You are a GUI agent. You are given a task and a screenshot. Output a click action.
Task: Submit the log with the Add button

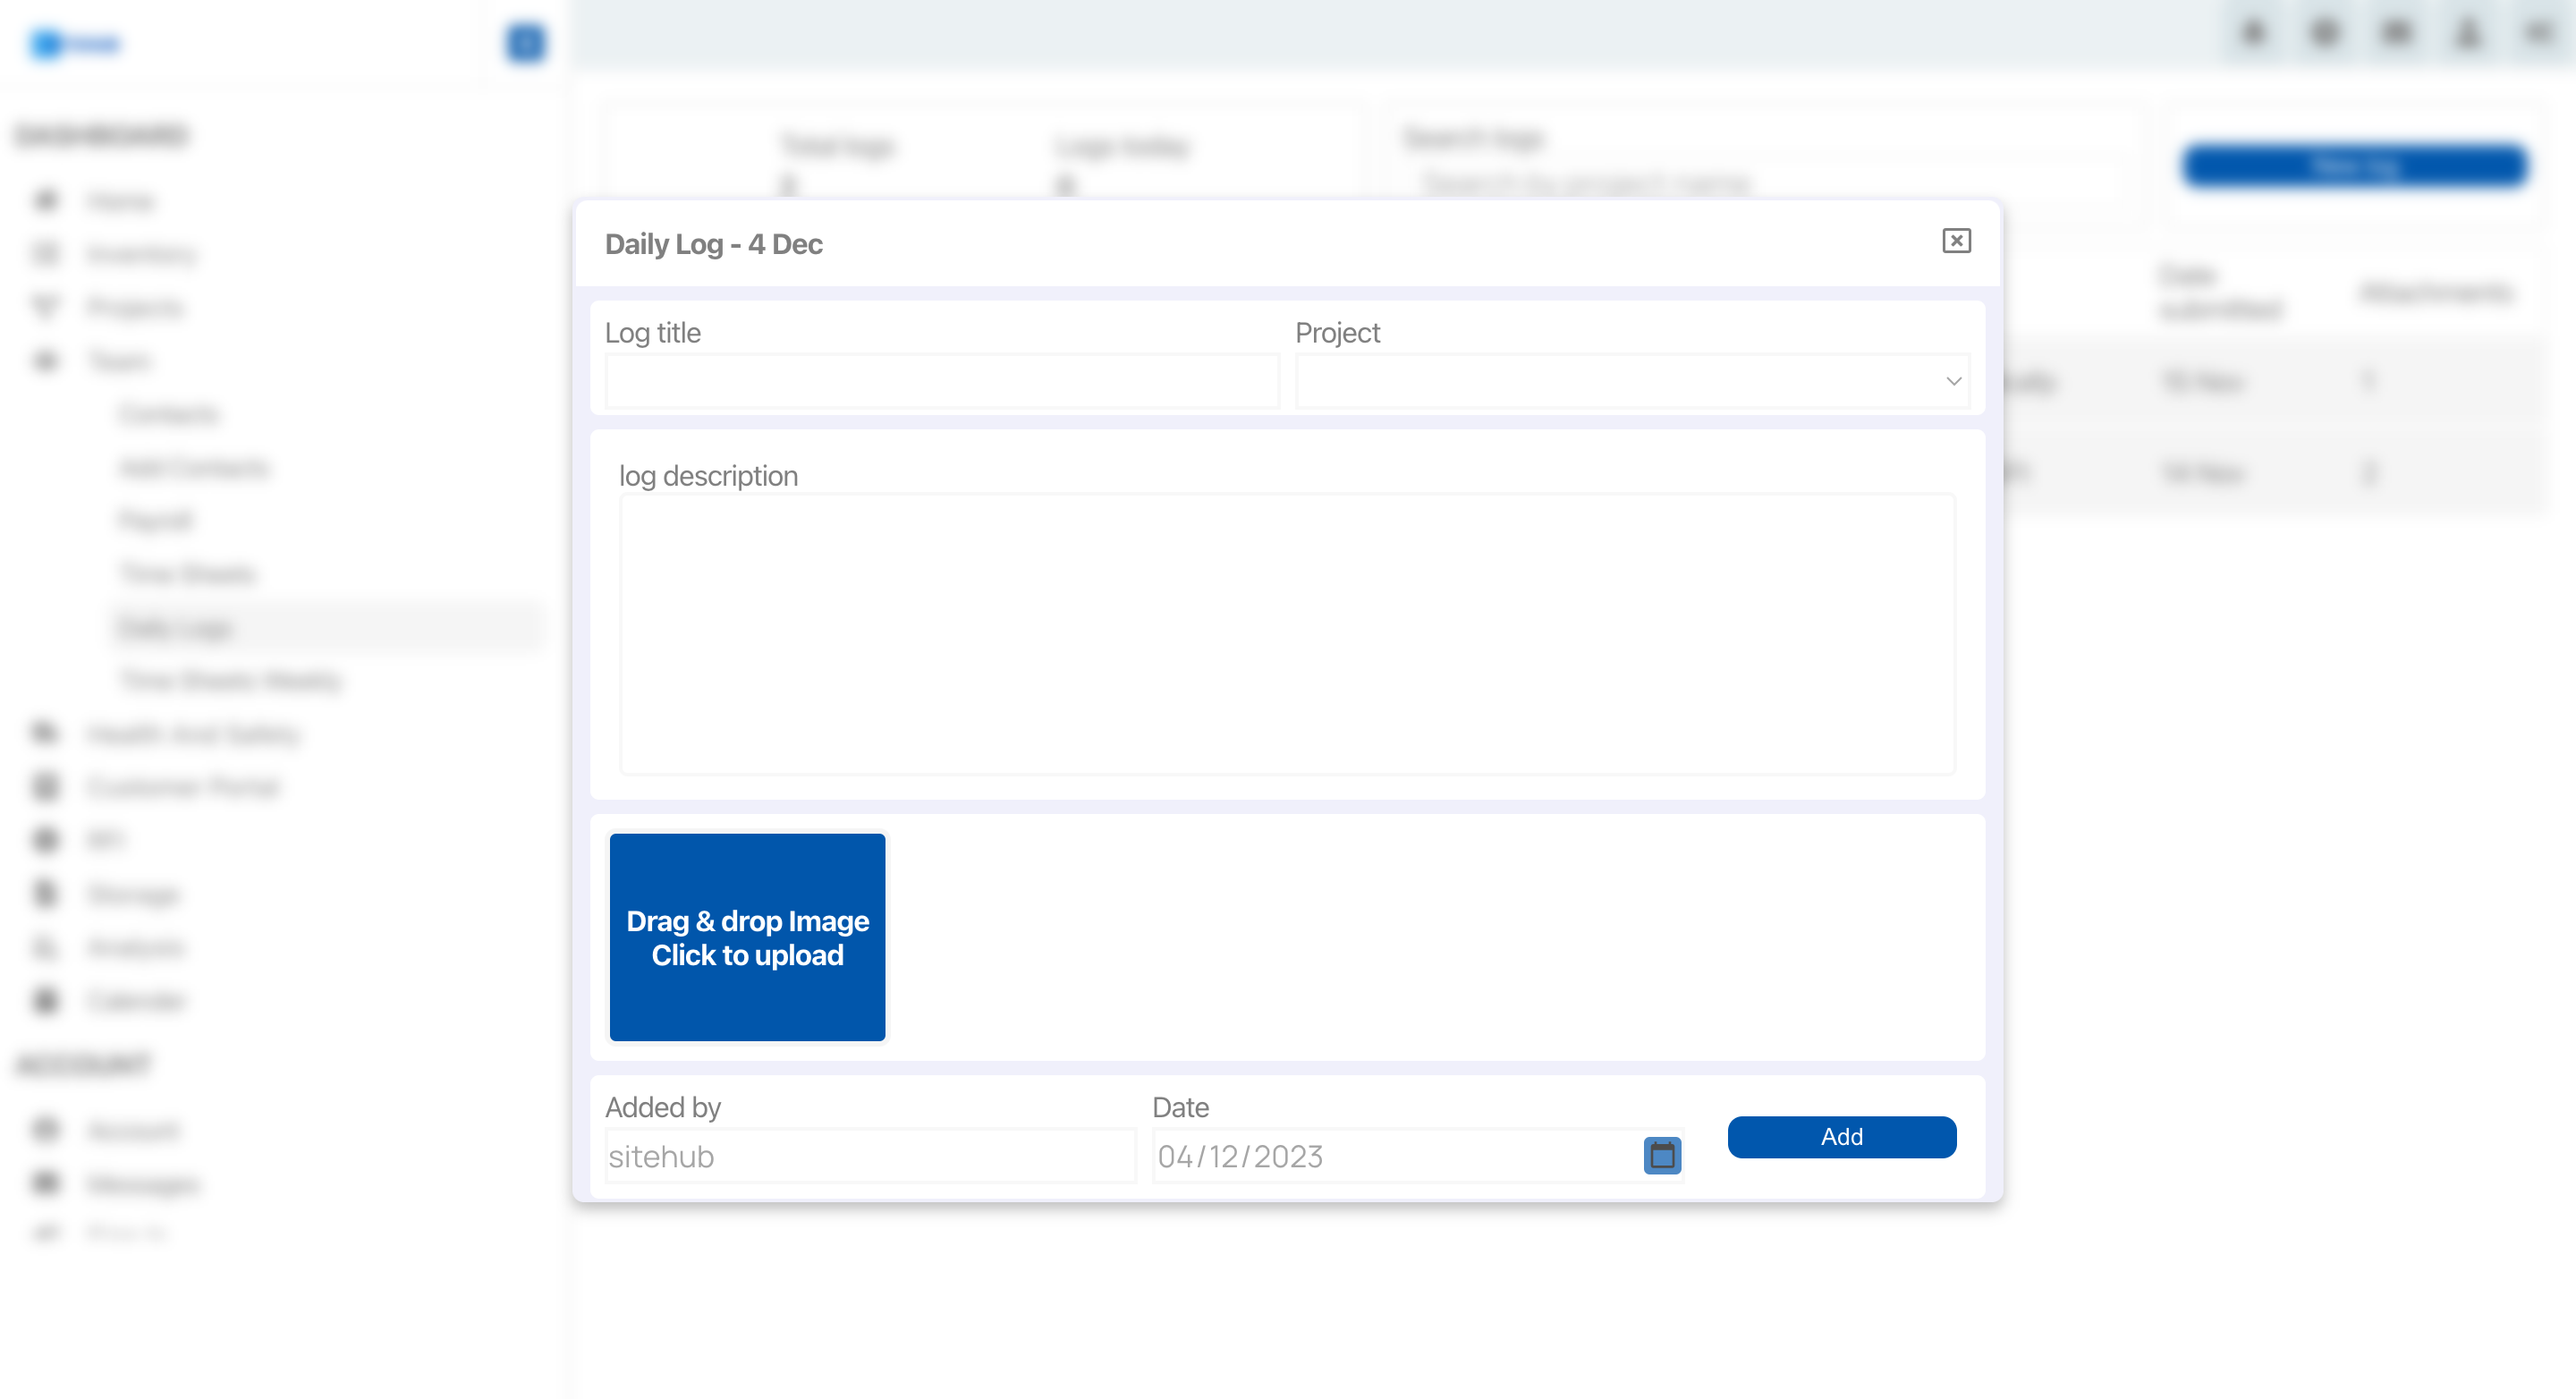click(1842, 1137)
